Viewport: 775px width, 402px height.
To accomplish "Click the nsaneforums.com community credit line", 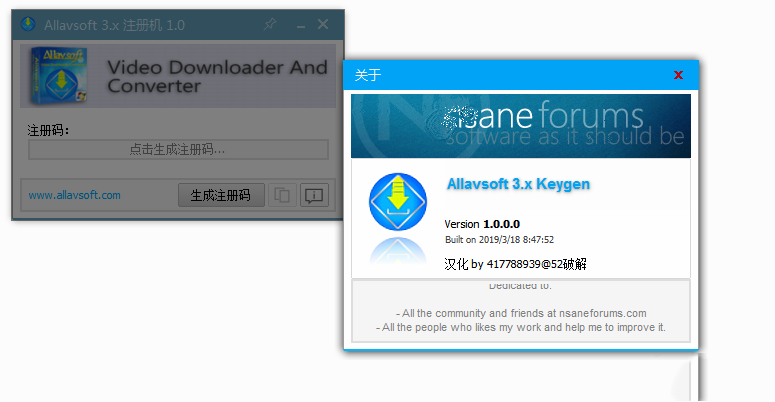I will [521, 313].
